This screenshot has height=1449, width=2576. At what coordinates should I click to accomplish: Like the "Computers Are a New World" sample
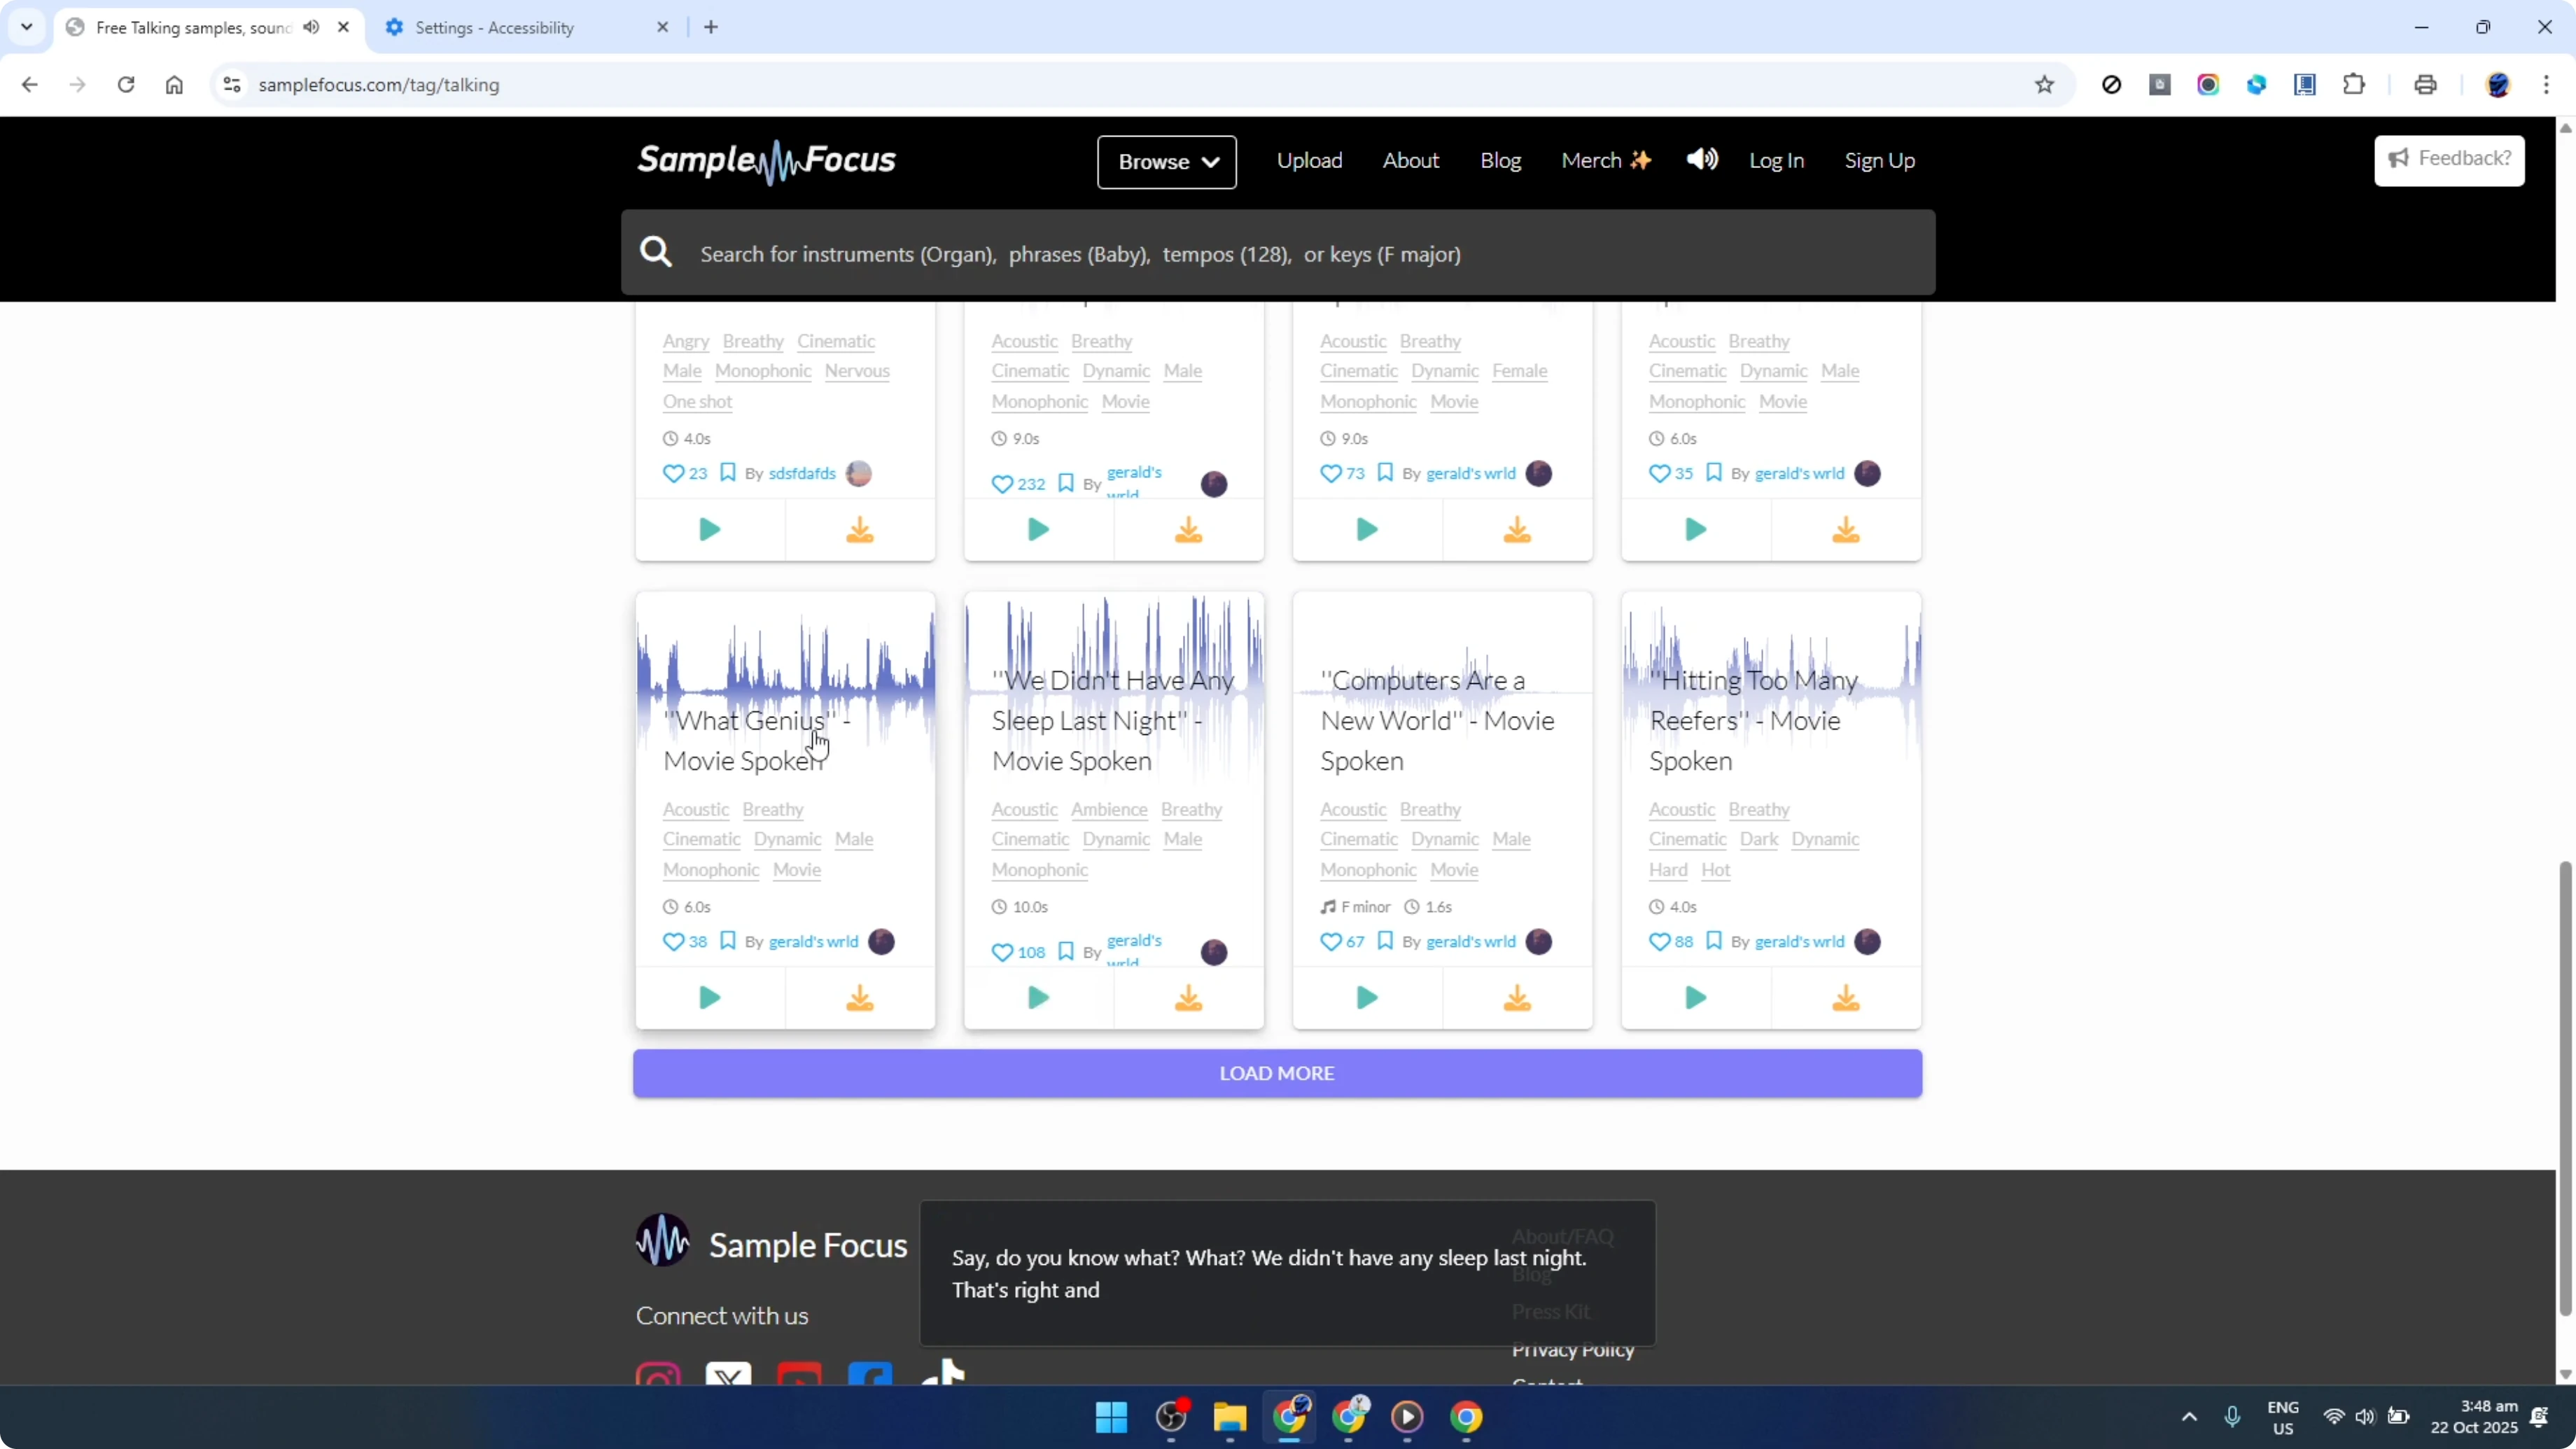[1330, 942]
